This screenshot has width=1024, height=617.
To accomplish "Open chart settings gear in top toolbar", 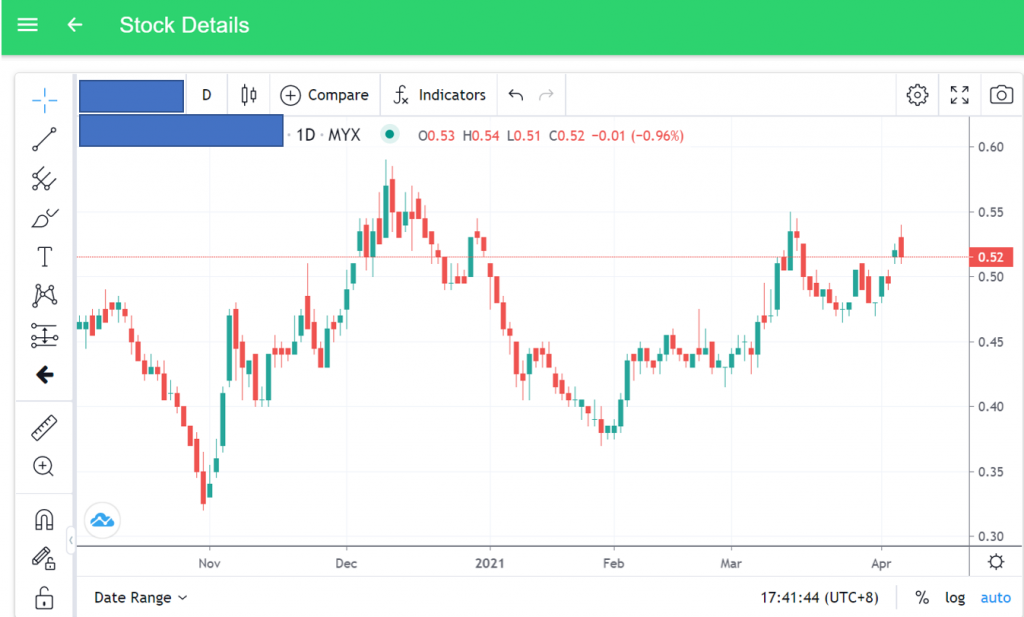I will tap(916, 95).
